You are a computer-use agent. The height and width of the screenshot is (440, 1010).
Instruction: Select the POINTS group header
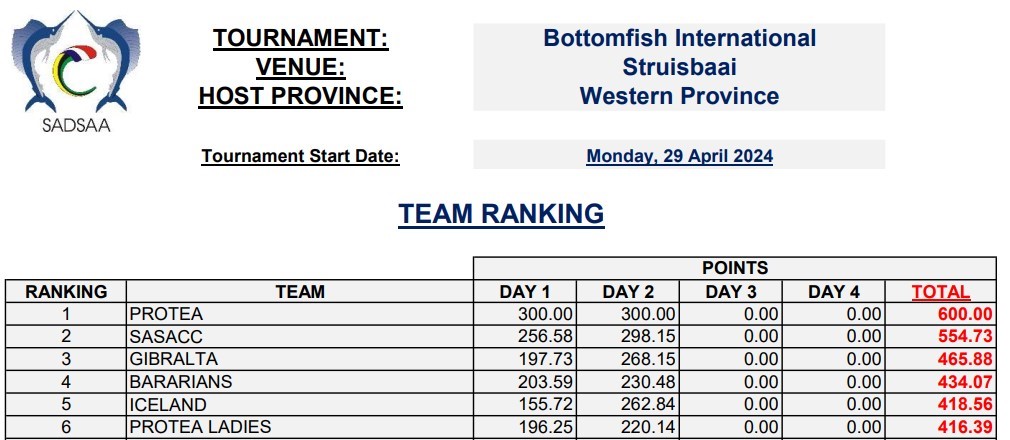click(x=735, y=268)
